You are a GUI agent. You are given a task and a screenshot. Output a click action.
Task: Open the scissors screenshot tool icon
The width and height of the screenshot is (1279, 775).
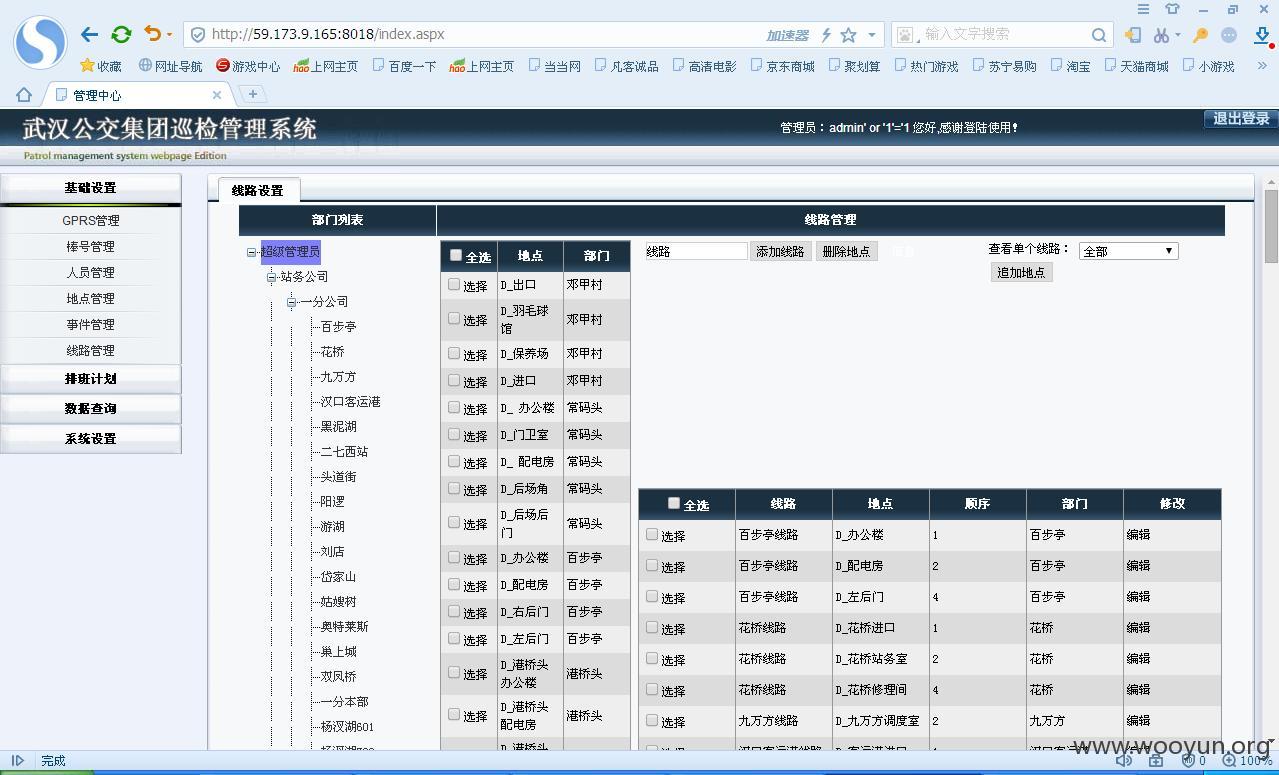tap(1161, 35)
